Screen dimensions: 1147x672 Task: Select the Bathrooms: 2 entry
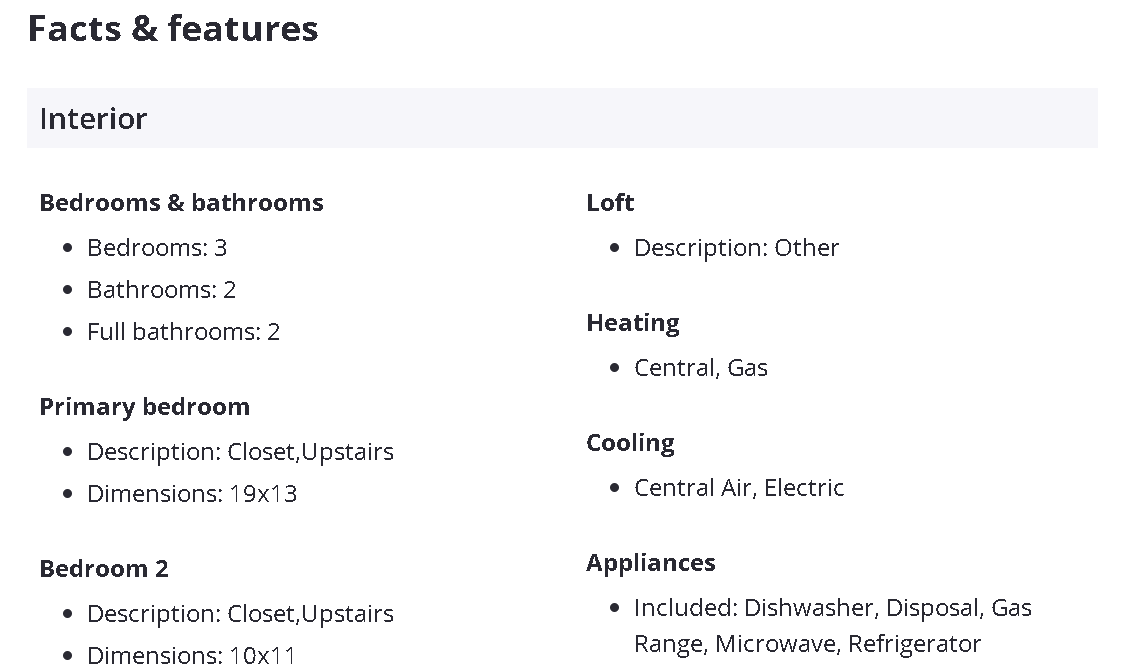161,290
